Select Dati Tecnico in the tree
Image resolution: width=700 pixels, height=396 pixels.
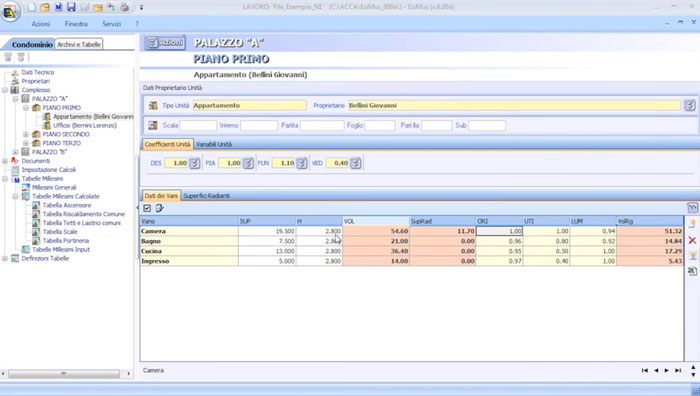(x=38, y=72)
